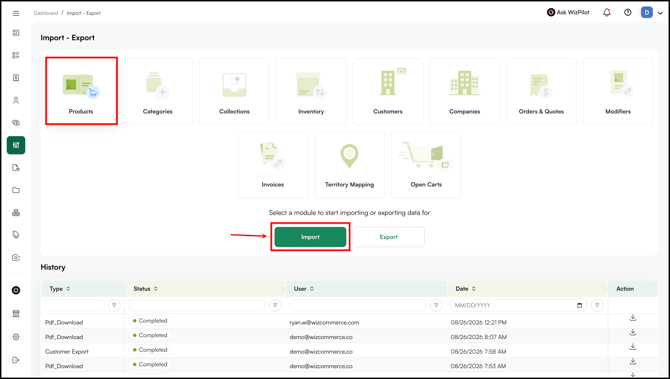Screen dimensions: 670x379
Task: Click the Export button
Action: click(388, 237)
